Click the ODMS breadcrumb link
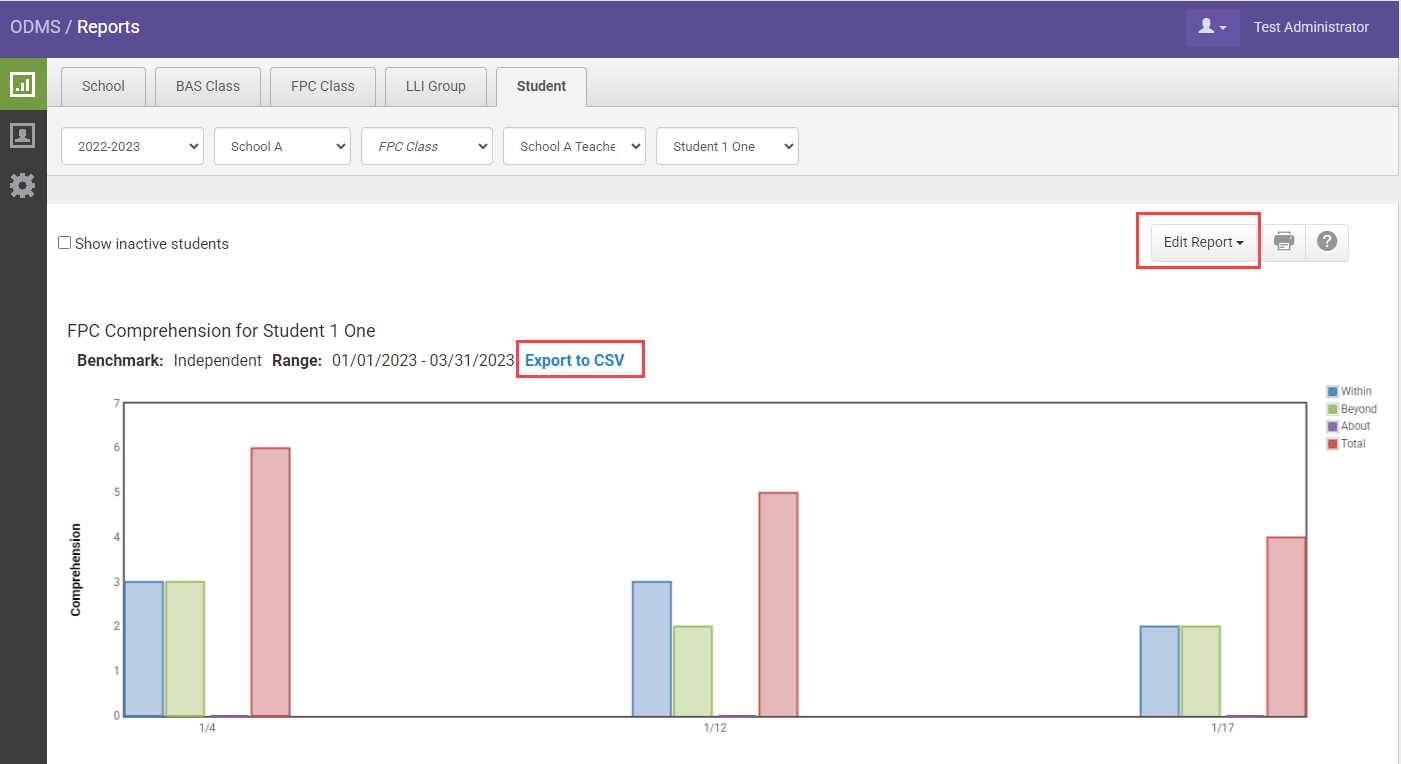The image size is (1401, 764). [x=35, y=27]
